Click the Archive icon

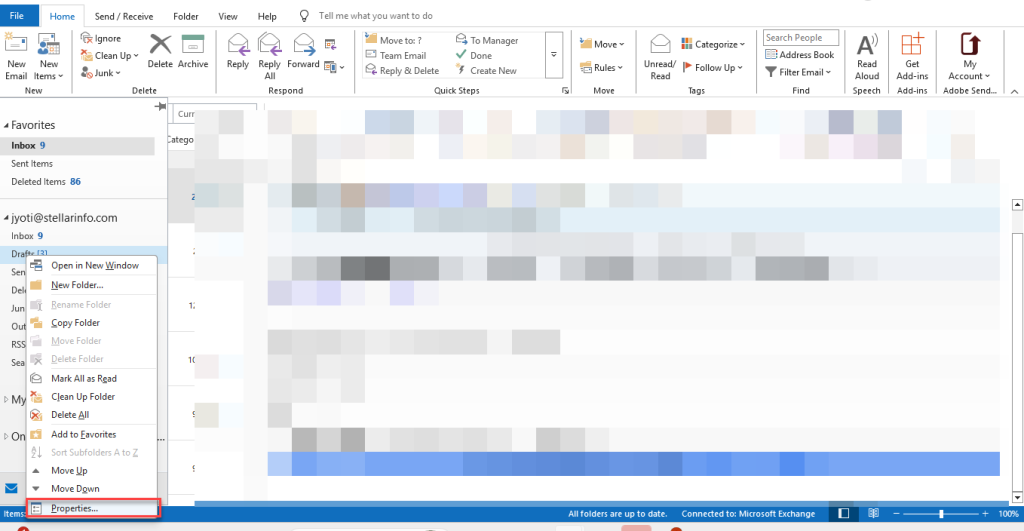tap(193, 44)
